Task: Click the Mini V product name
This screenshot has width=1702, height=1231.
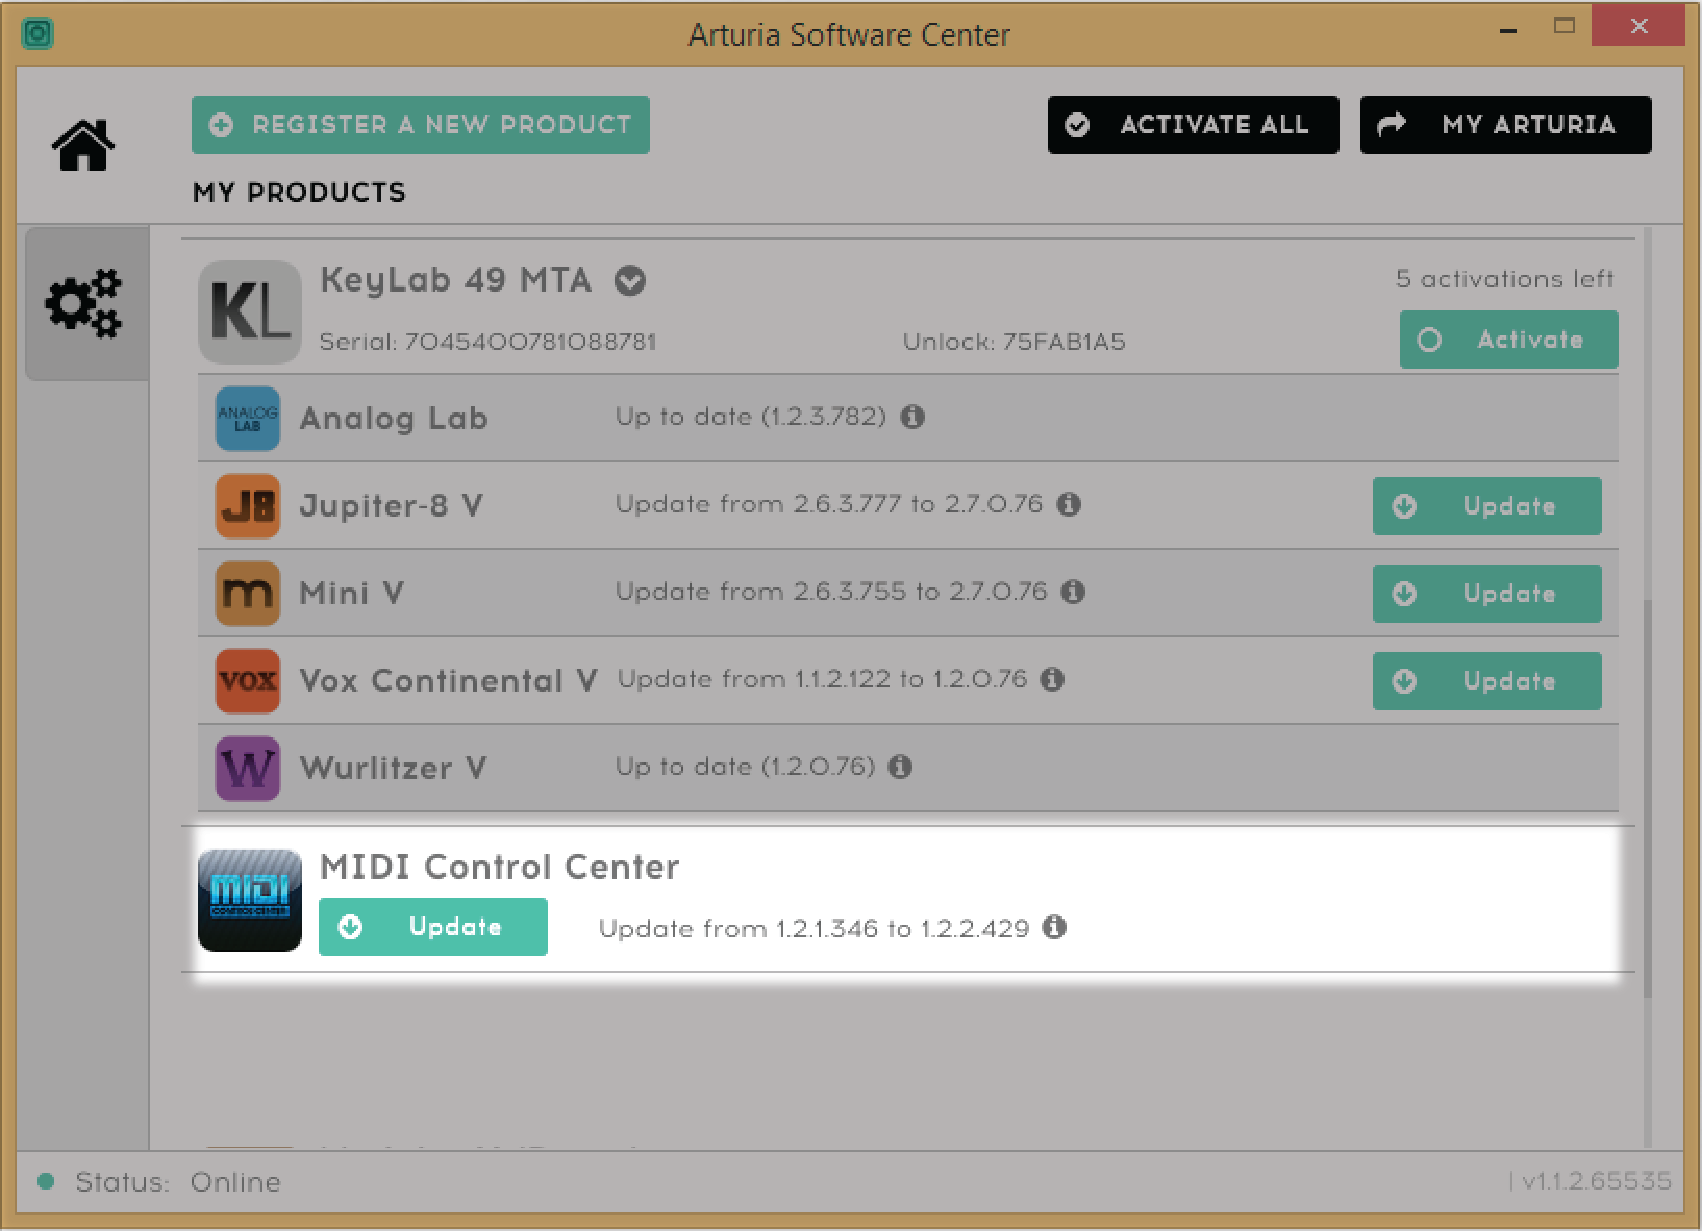Action: click(x=352, y=593)
